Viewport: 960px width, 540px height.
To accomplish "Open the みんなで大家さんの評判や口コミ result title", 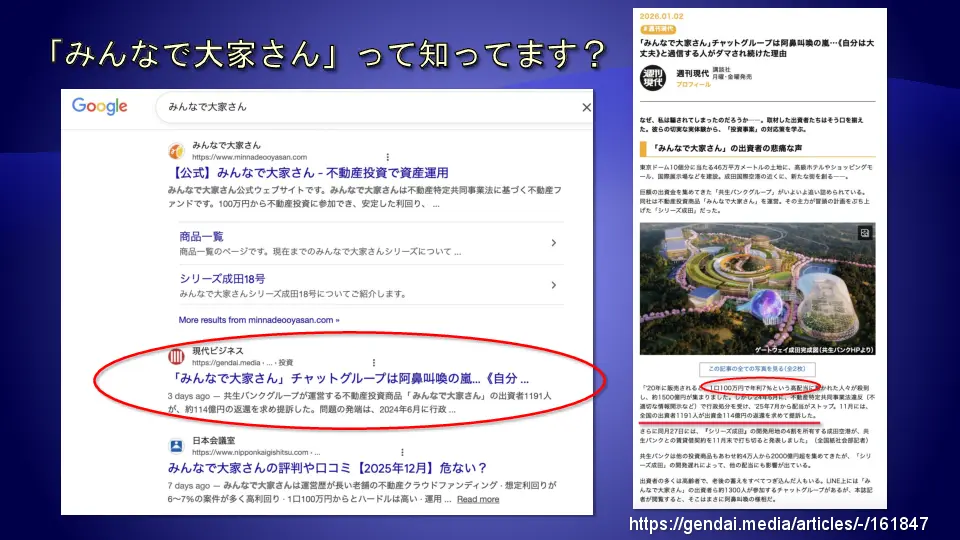I will [x=328, y=468].
